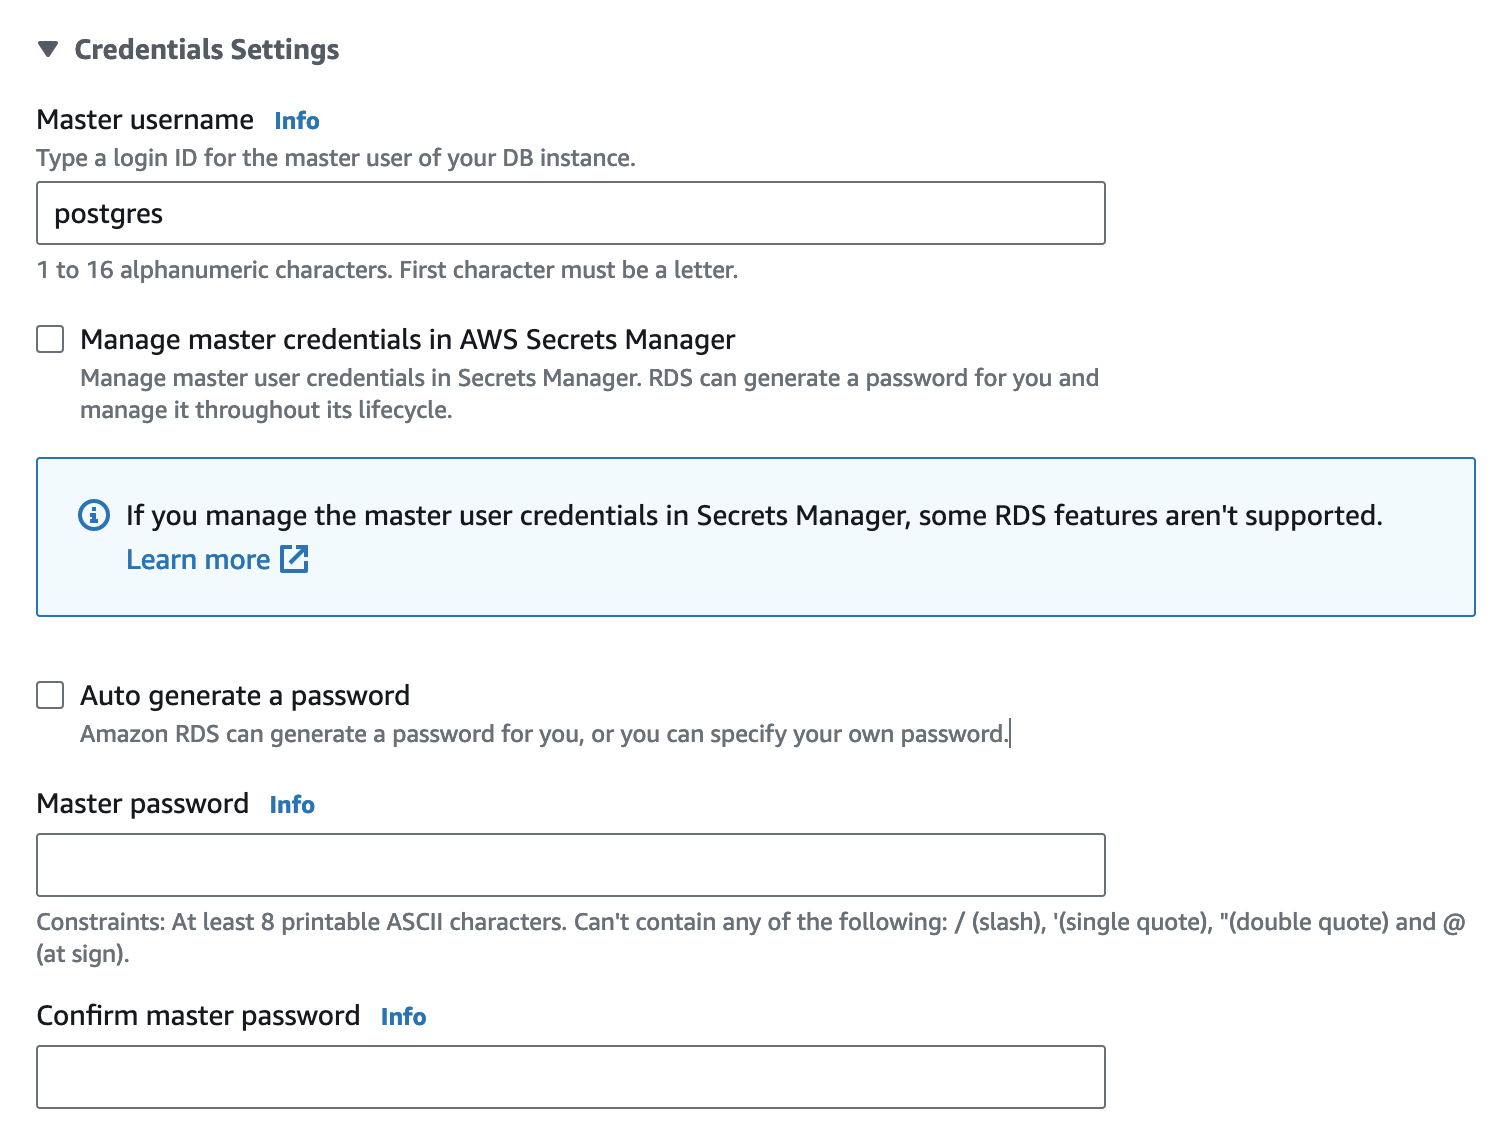Click the info circle icon in the alert

[94, 515]
